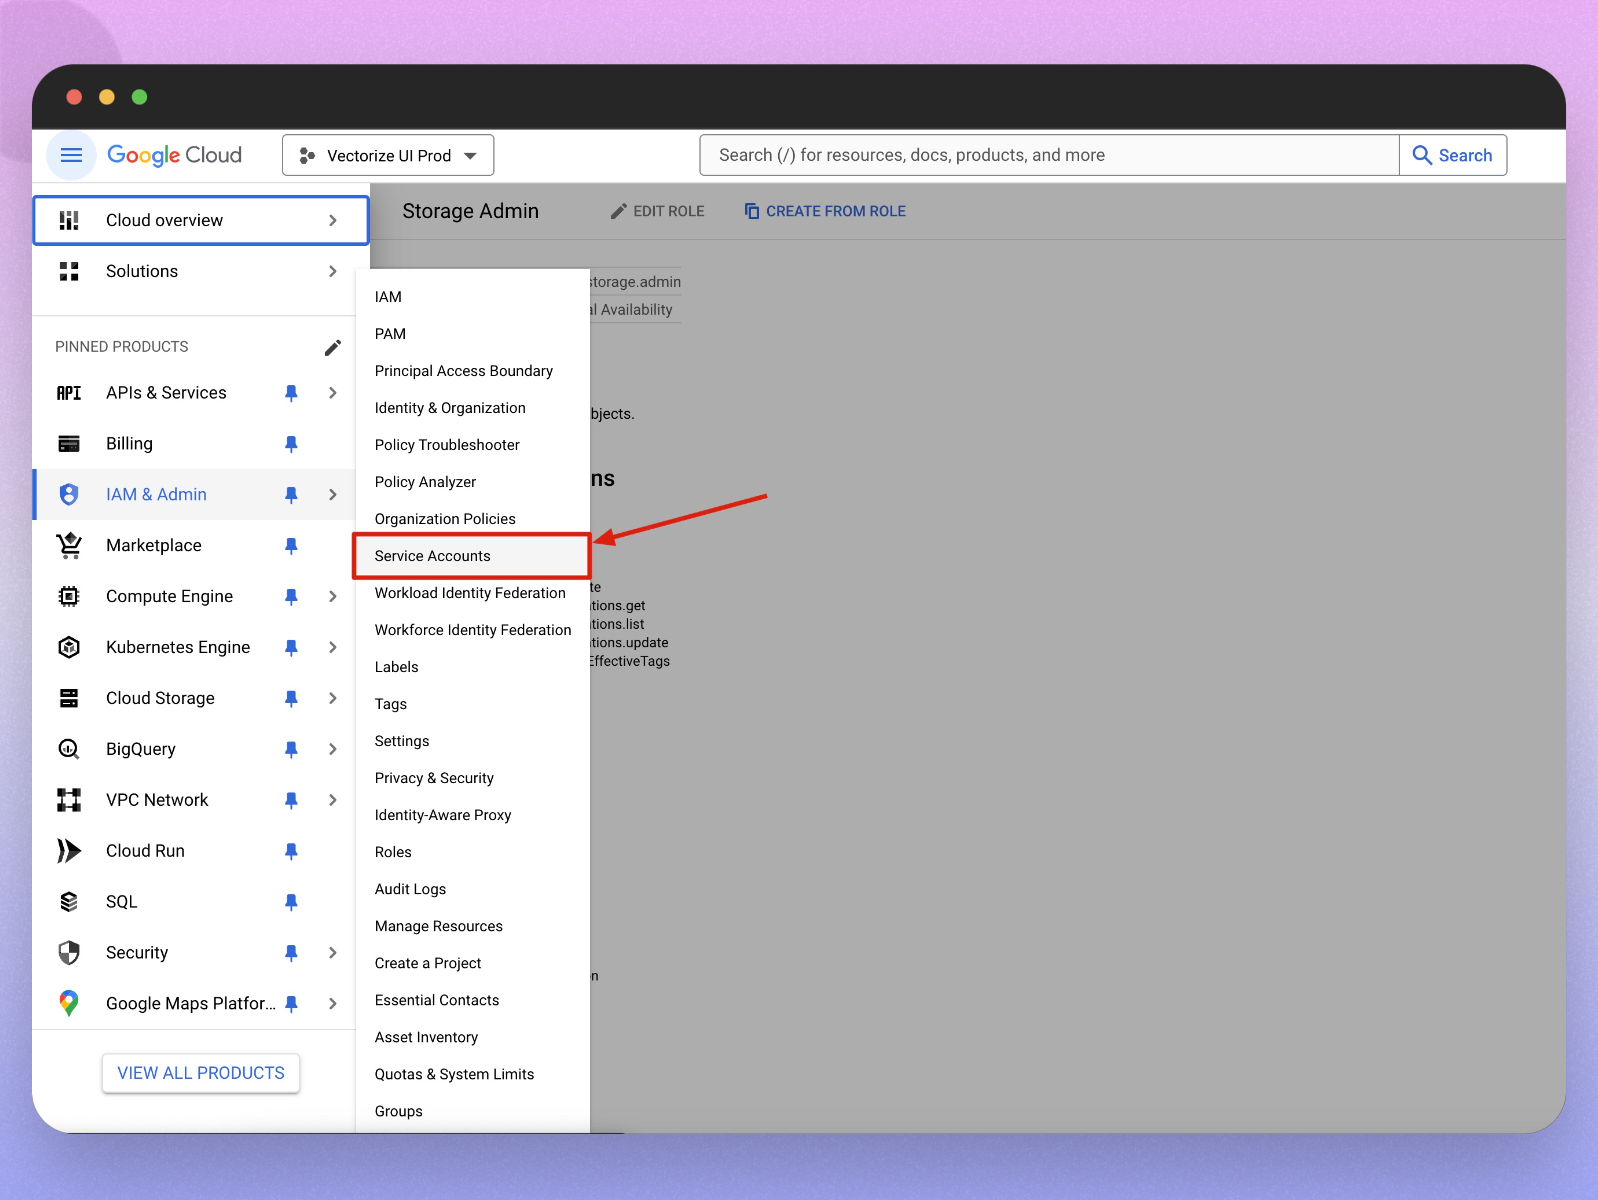This screenshot has width=1598, height=1200.
Task: Click the Cloud Storage icon
Action: (x=69, y=698)
